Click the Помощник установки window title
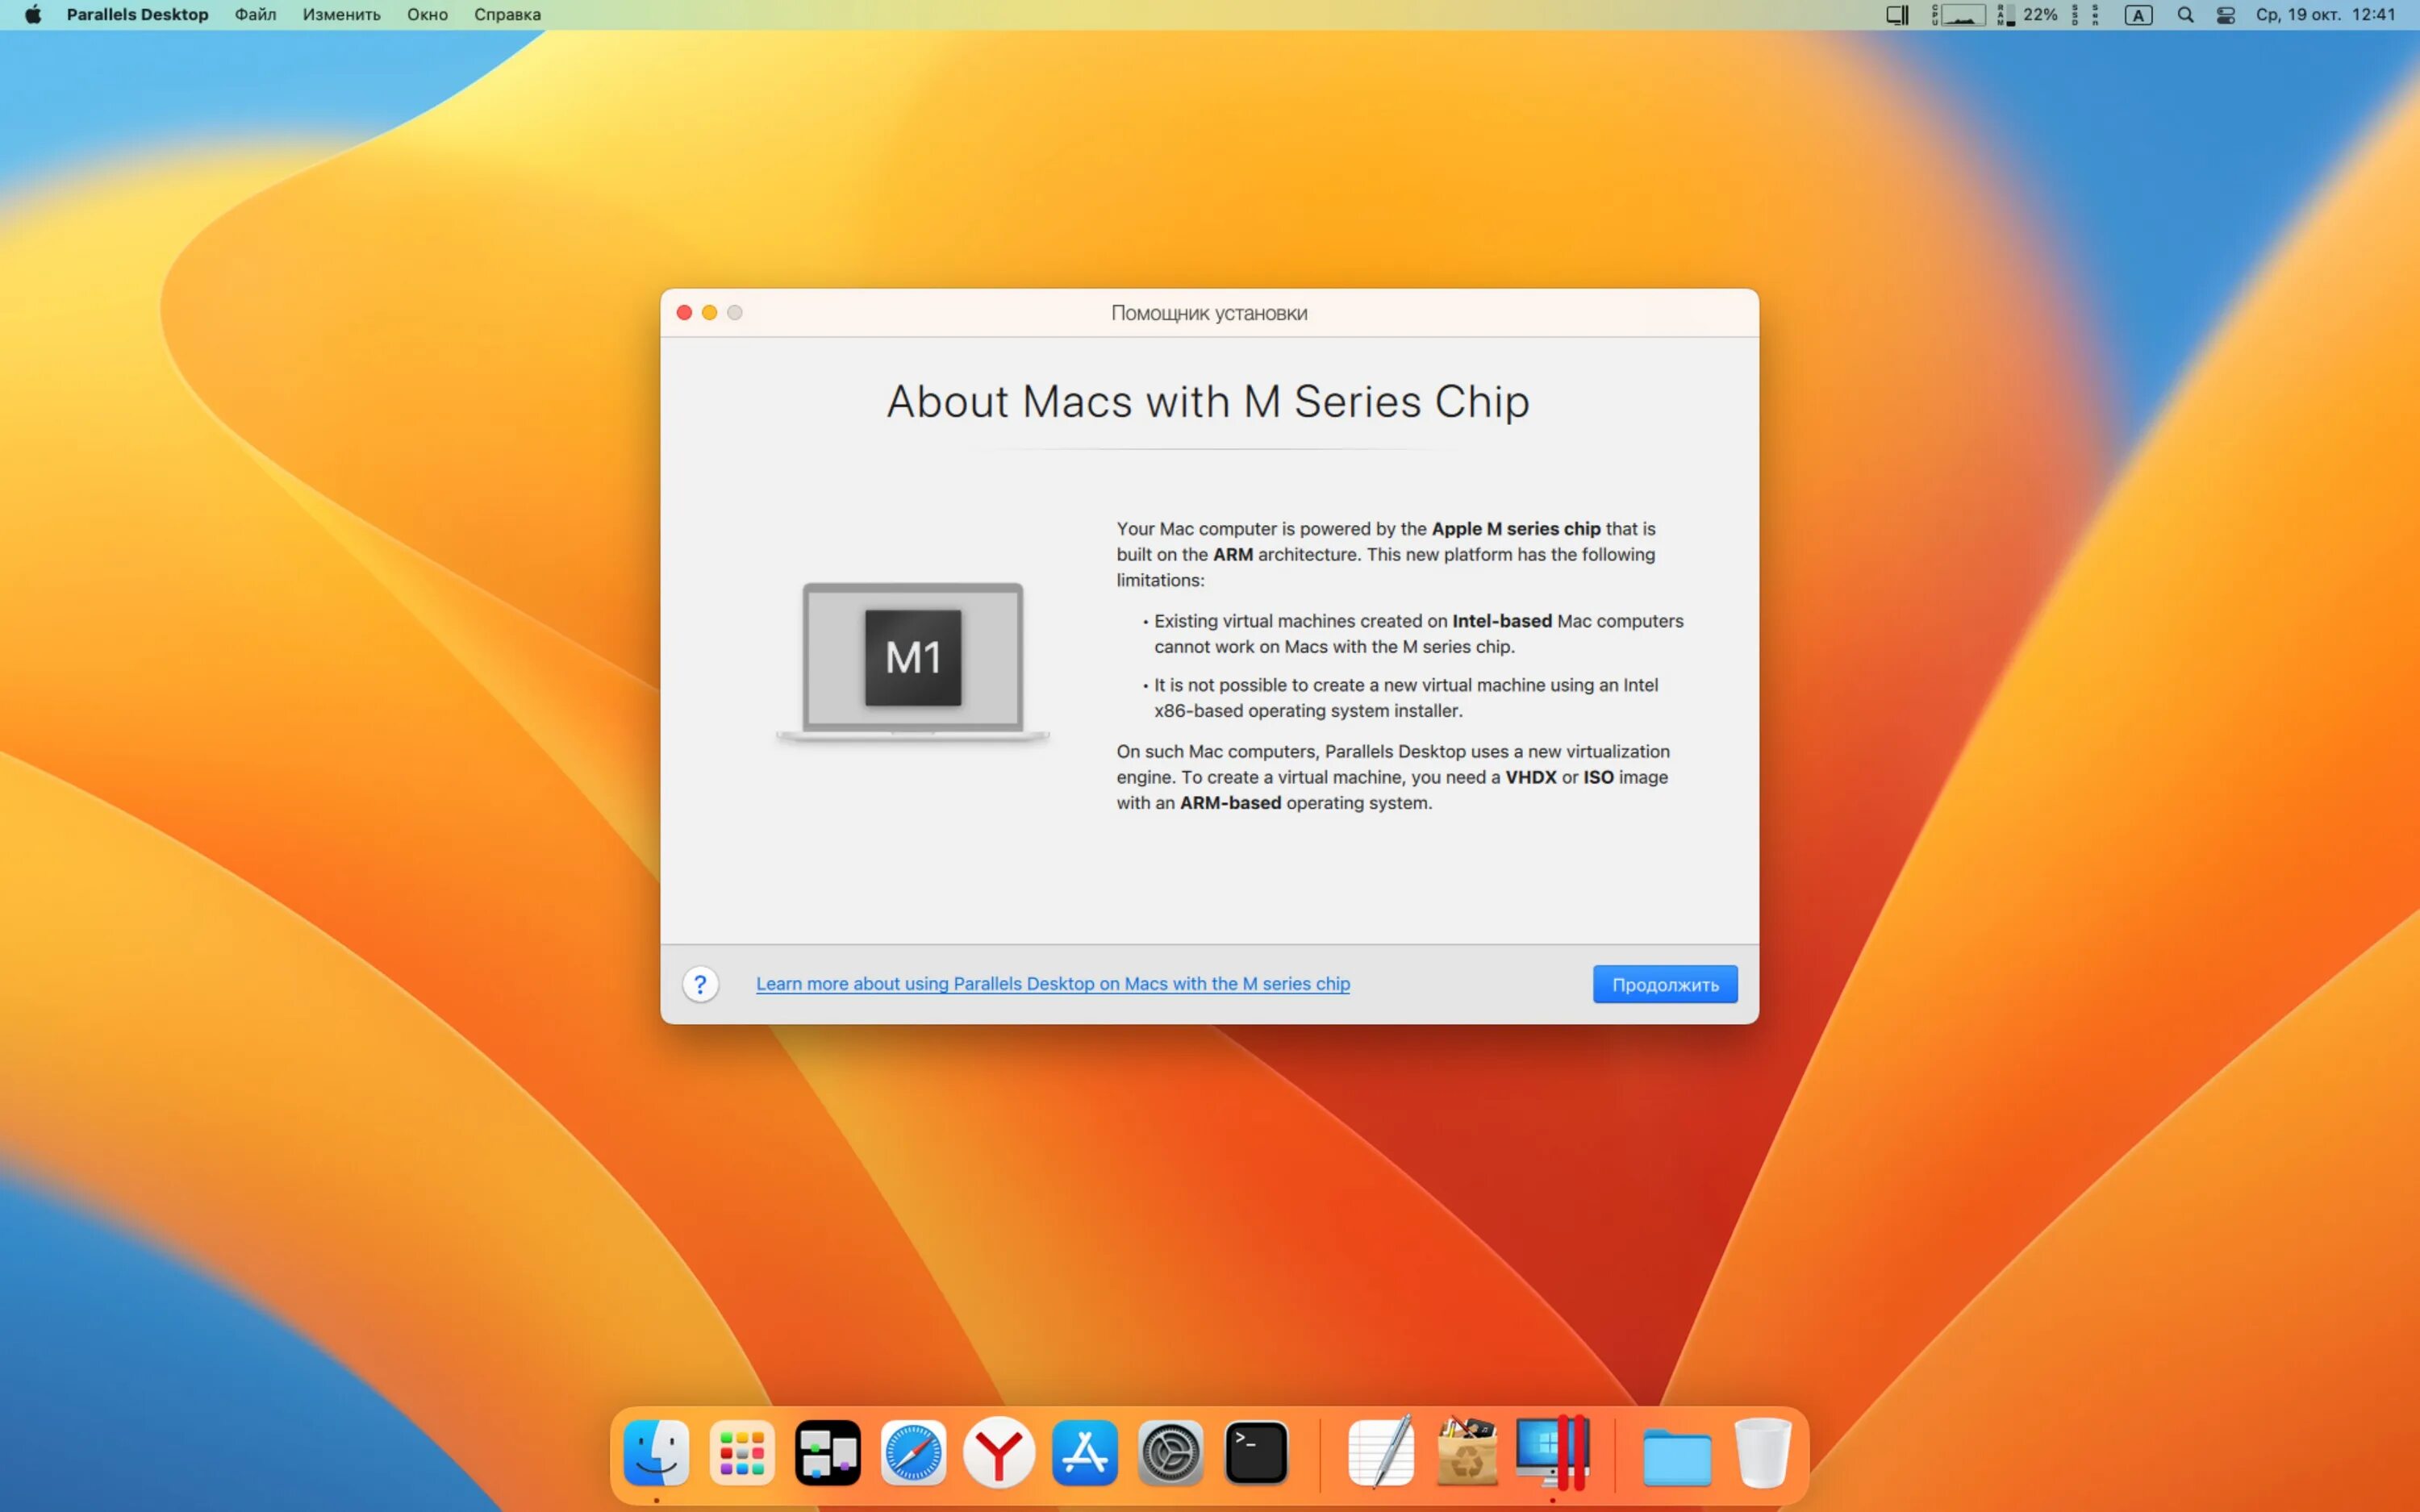The width and height of the screenshot is (2420, 1512). pyautogui.click(x=1209, y=313)
